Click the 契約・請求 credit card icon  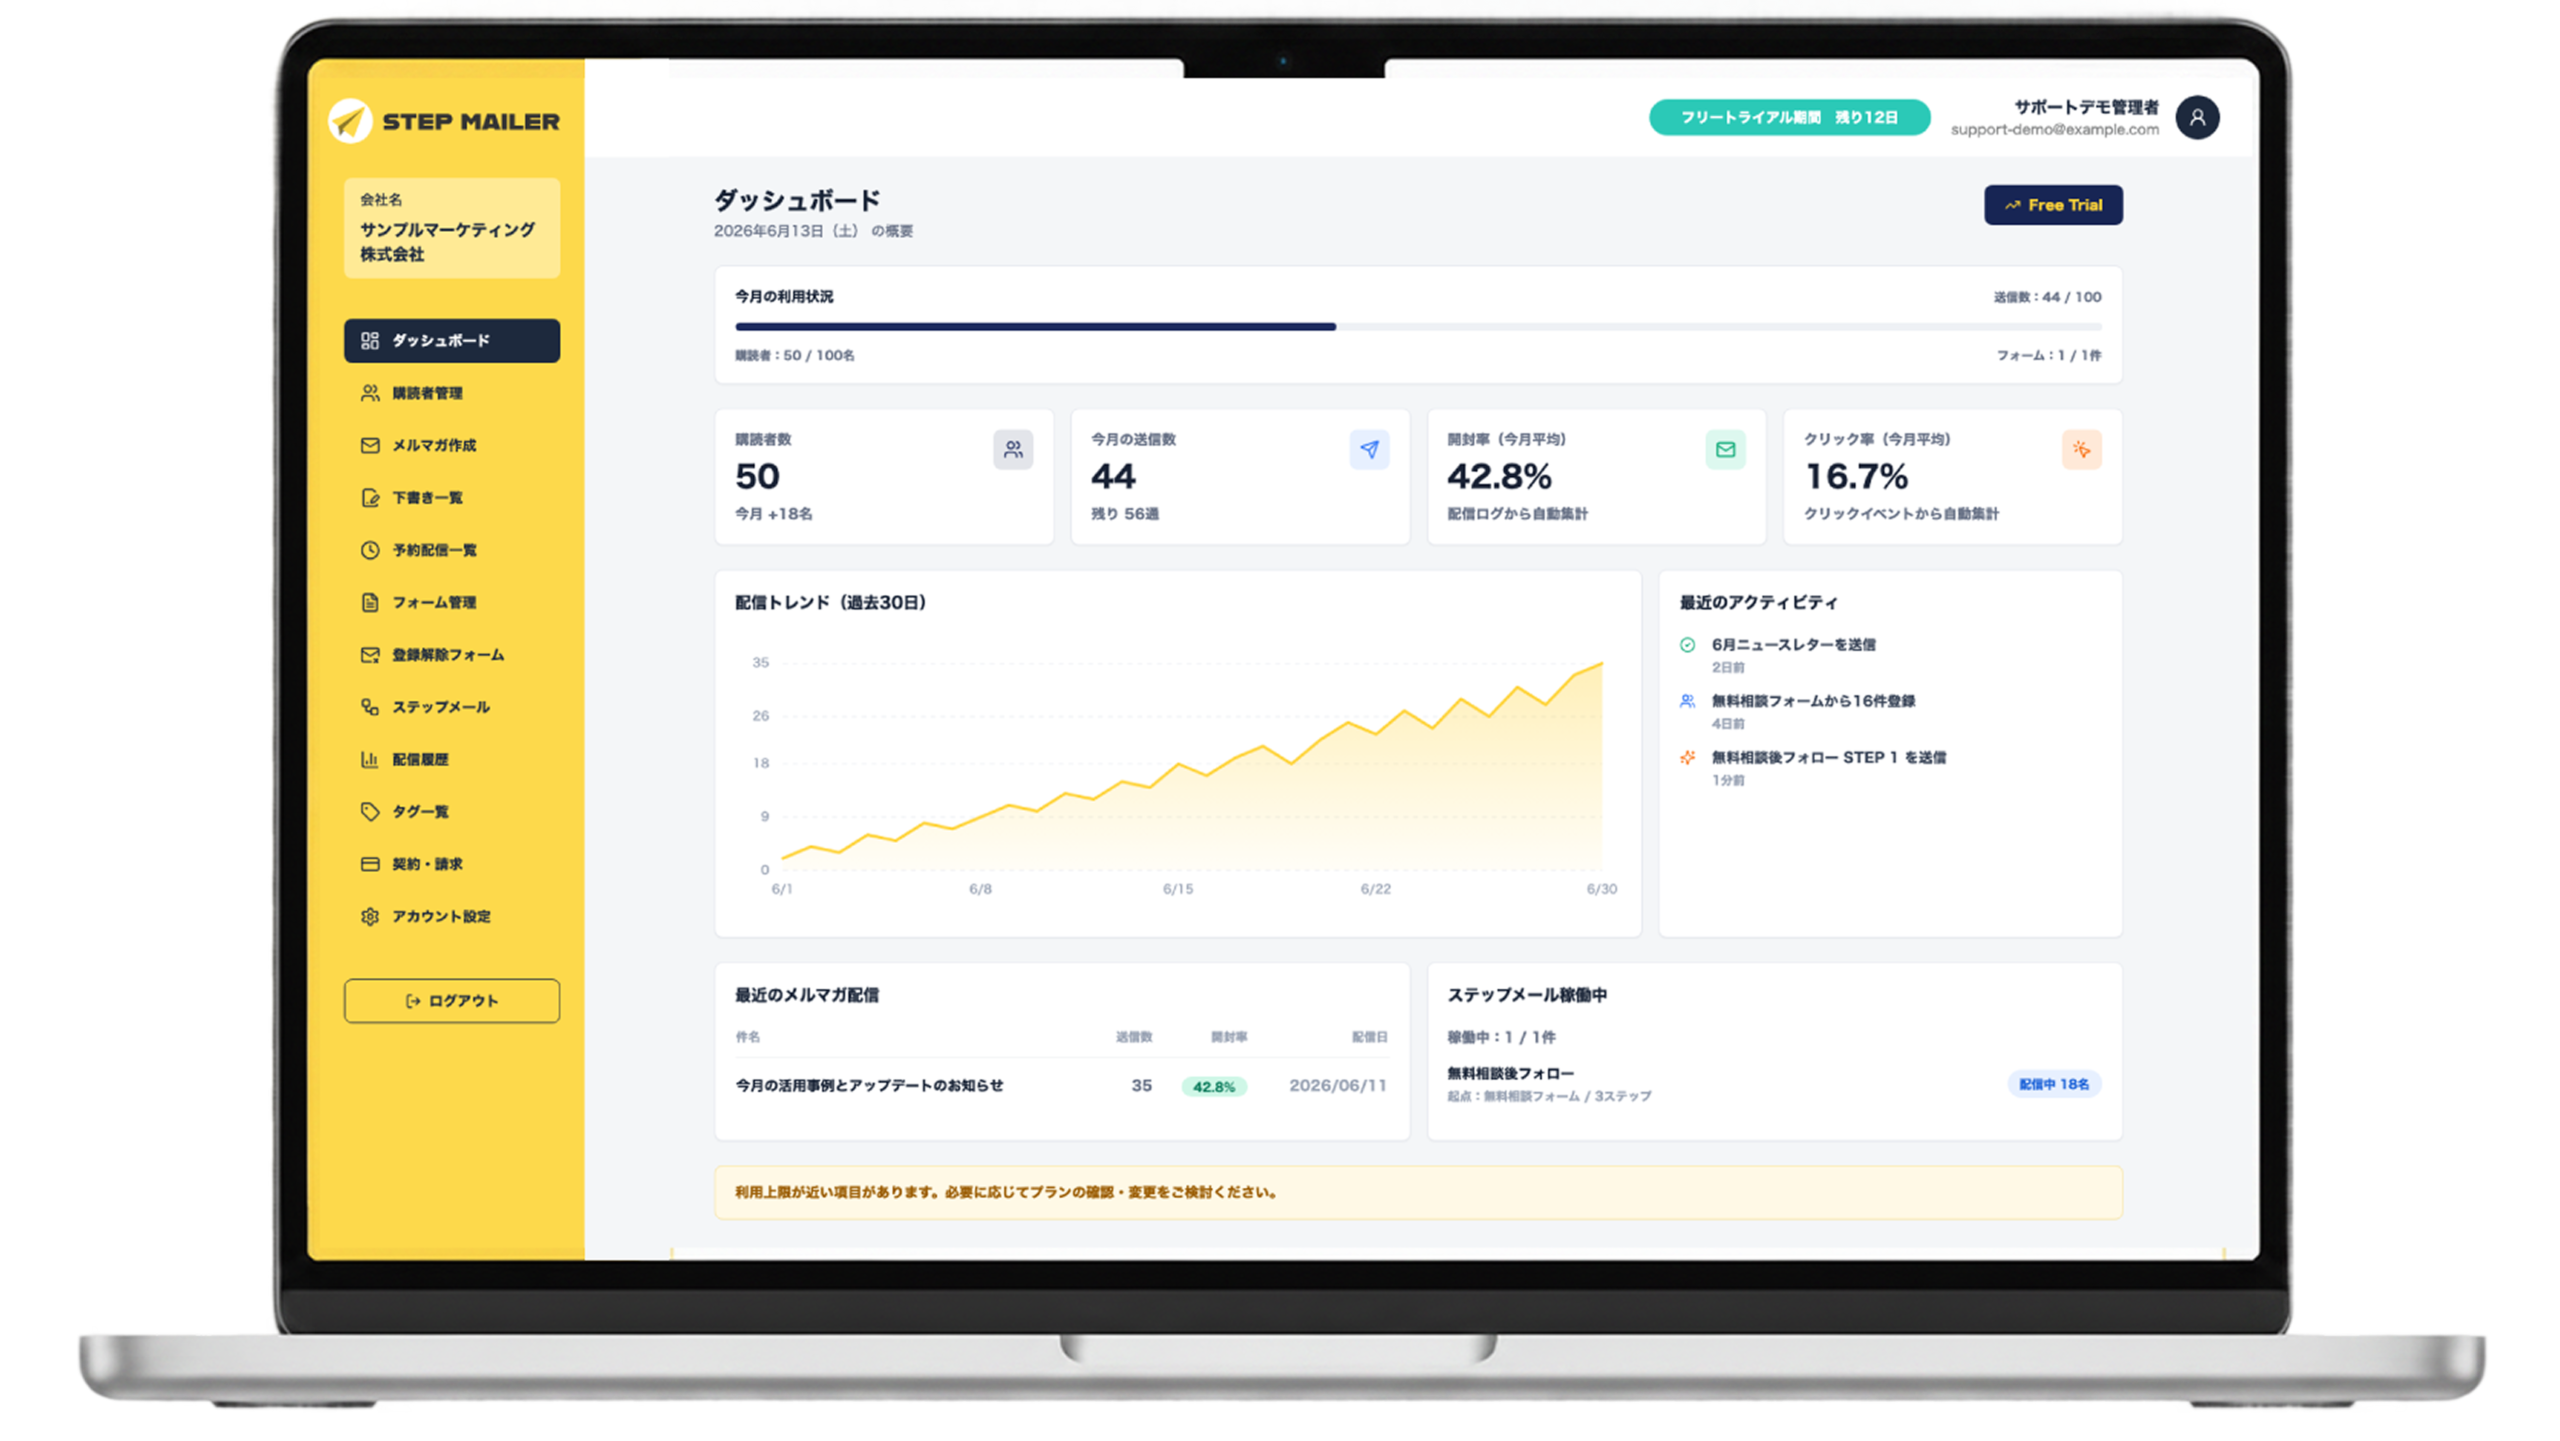[x=370, y=864]
